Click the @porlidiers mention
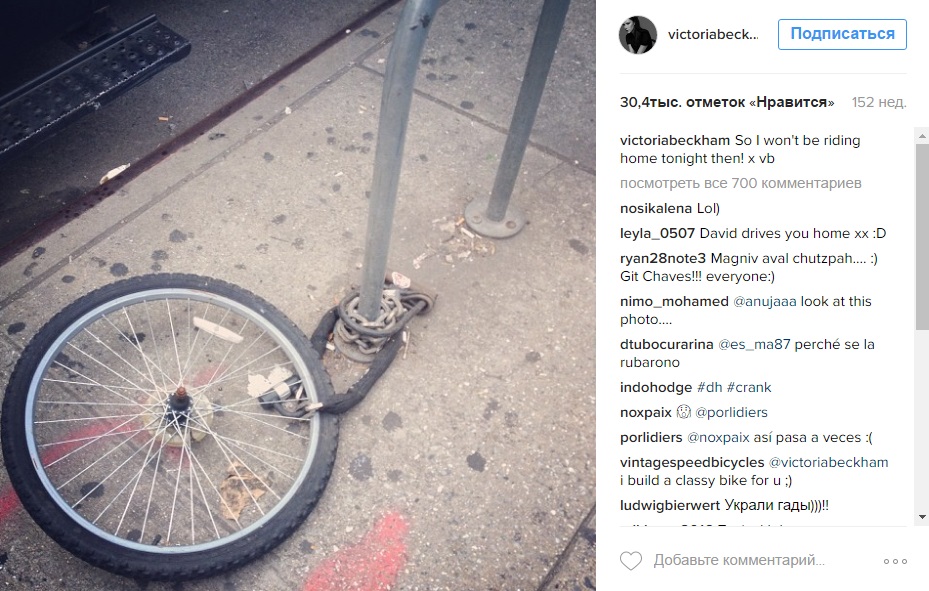The width and height of the screenshot is (929, 591). (x=731, y=412)
